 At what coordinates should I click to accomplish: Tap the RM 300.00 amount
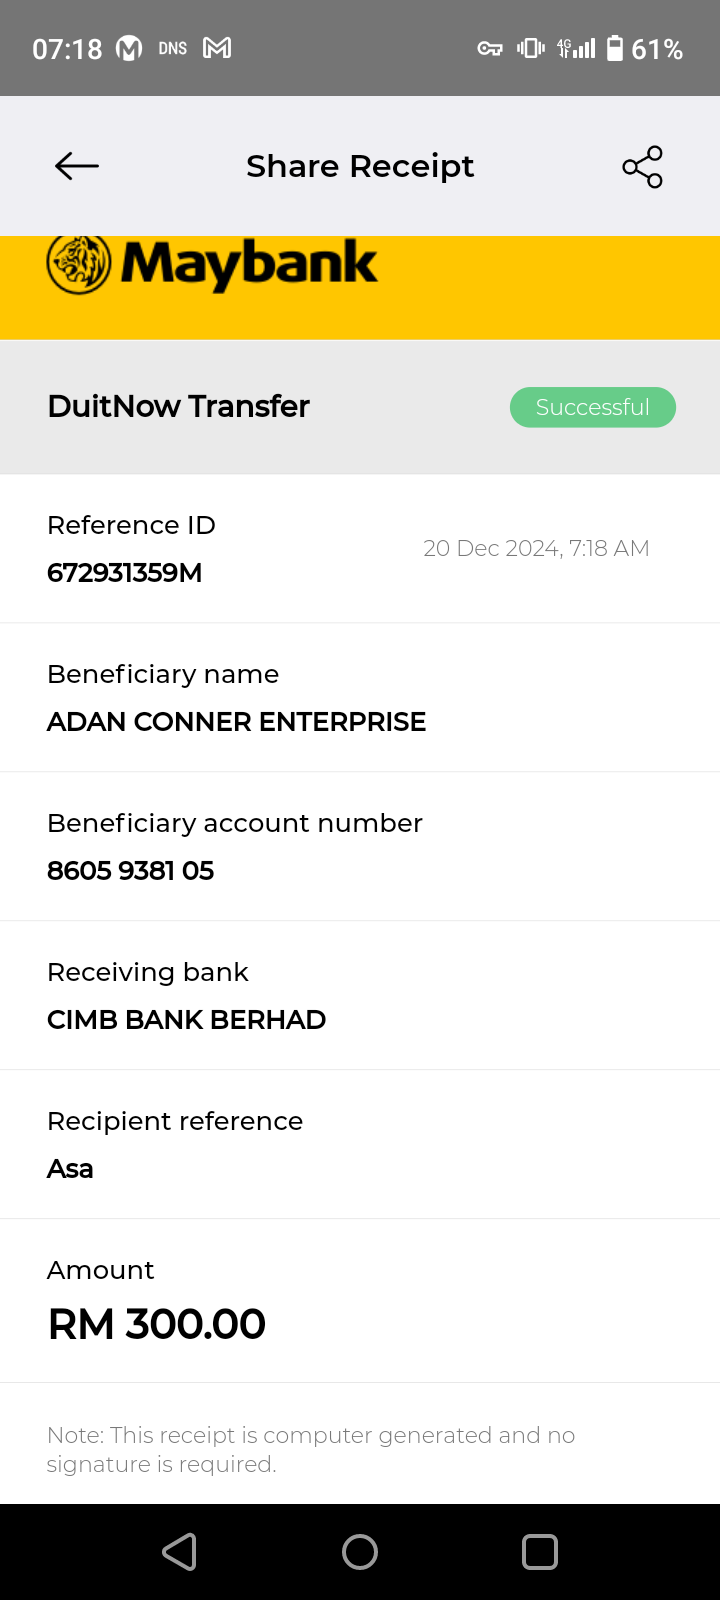pyautogui.click(x=157, y=1324)
